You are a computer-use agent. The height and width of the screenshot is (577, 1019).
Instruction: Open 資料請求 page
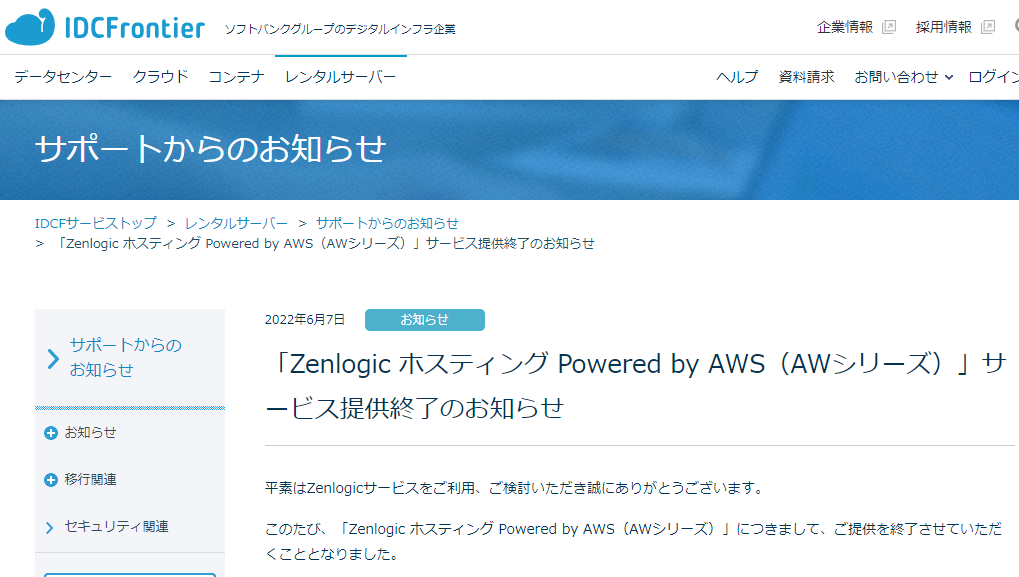click(806, 77)
